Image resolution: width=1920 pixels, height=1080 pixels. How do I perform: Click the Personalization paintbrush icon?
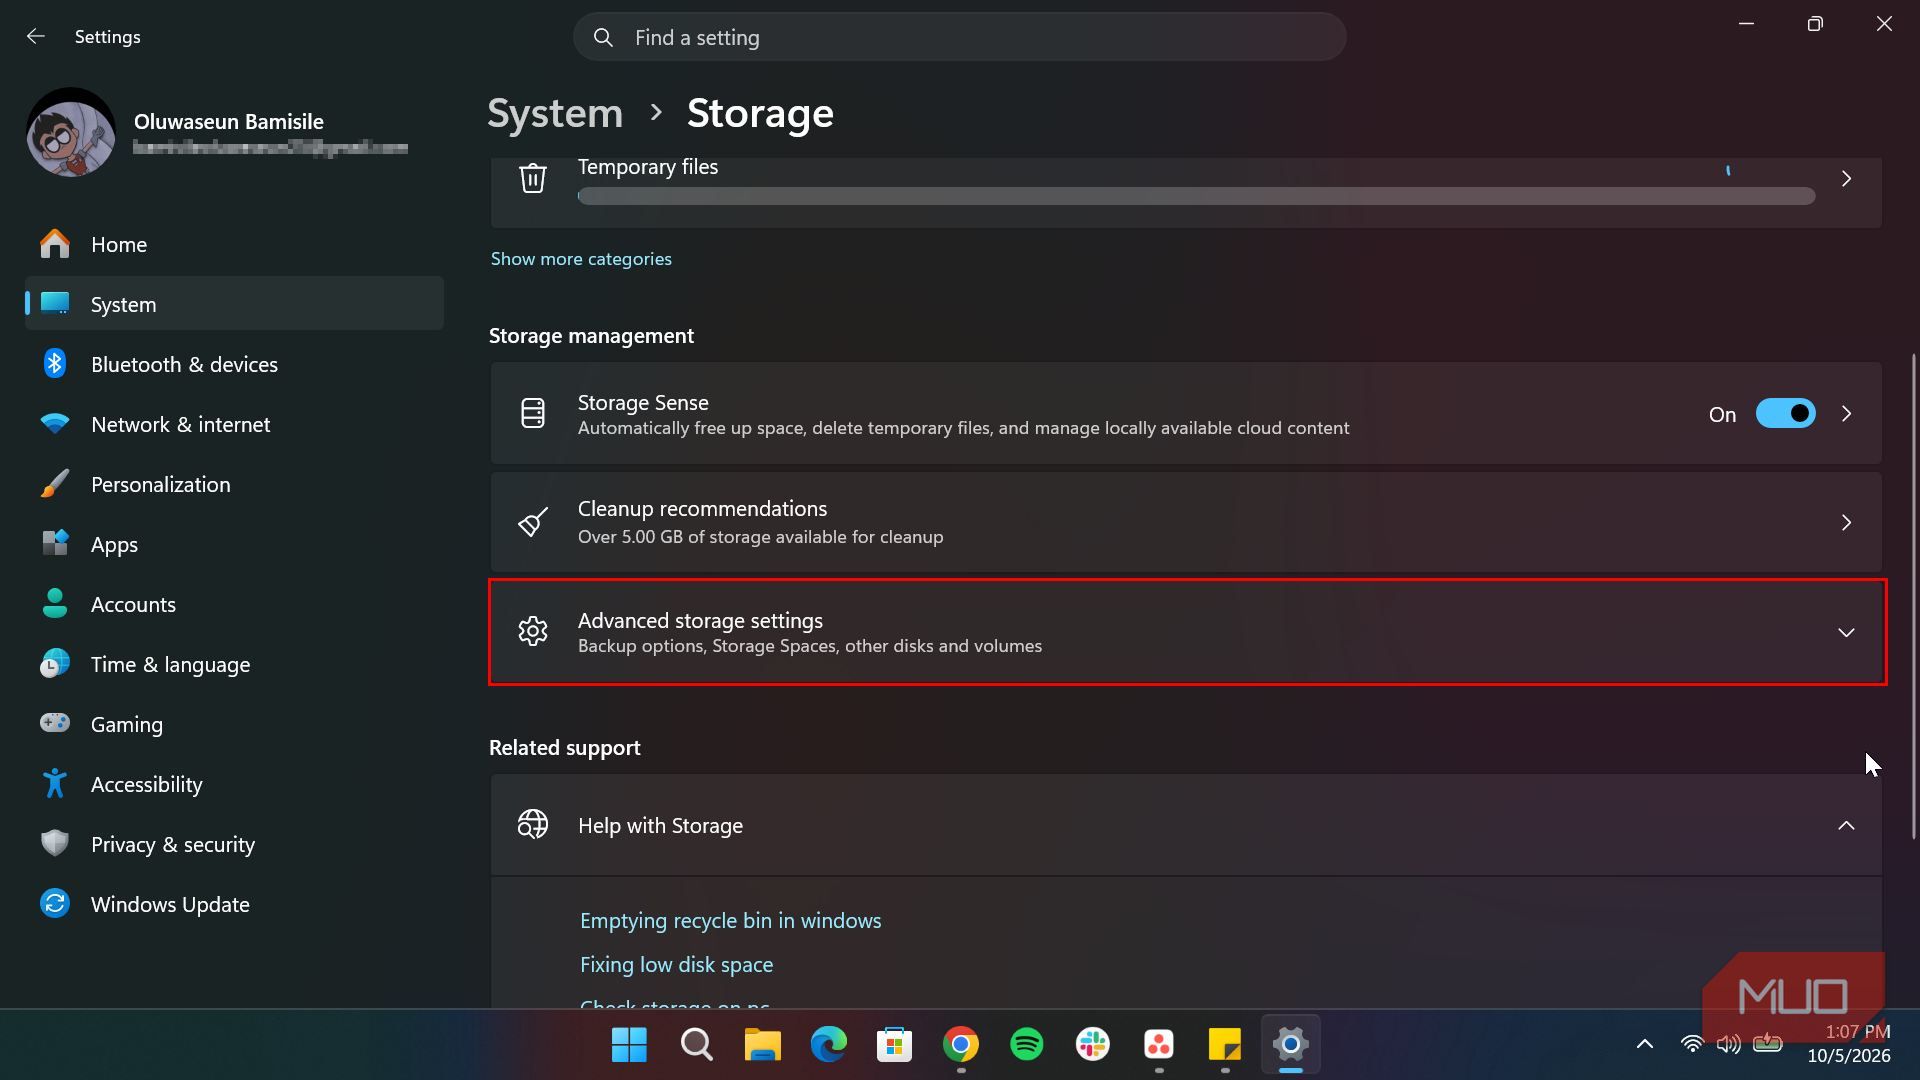point(55,484)
